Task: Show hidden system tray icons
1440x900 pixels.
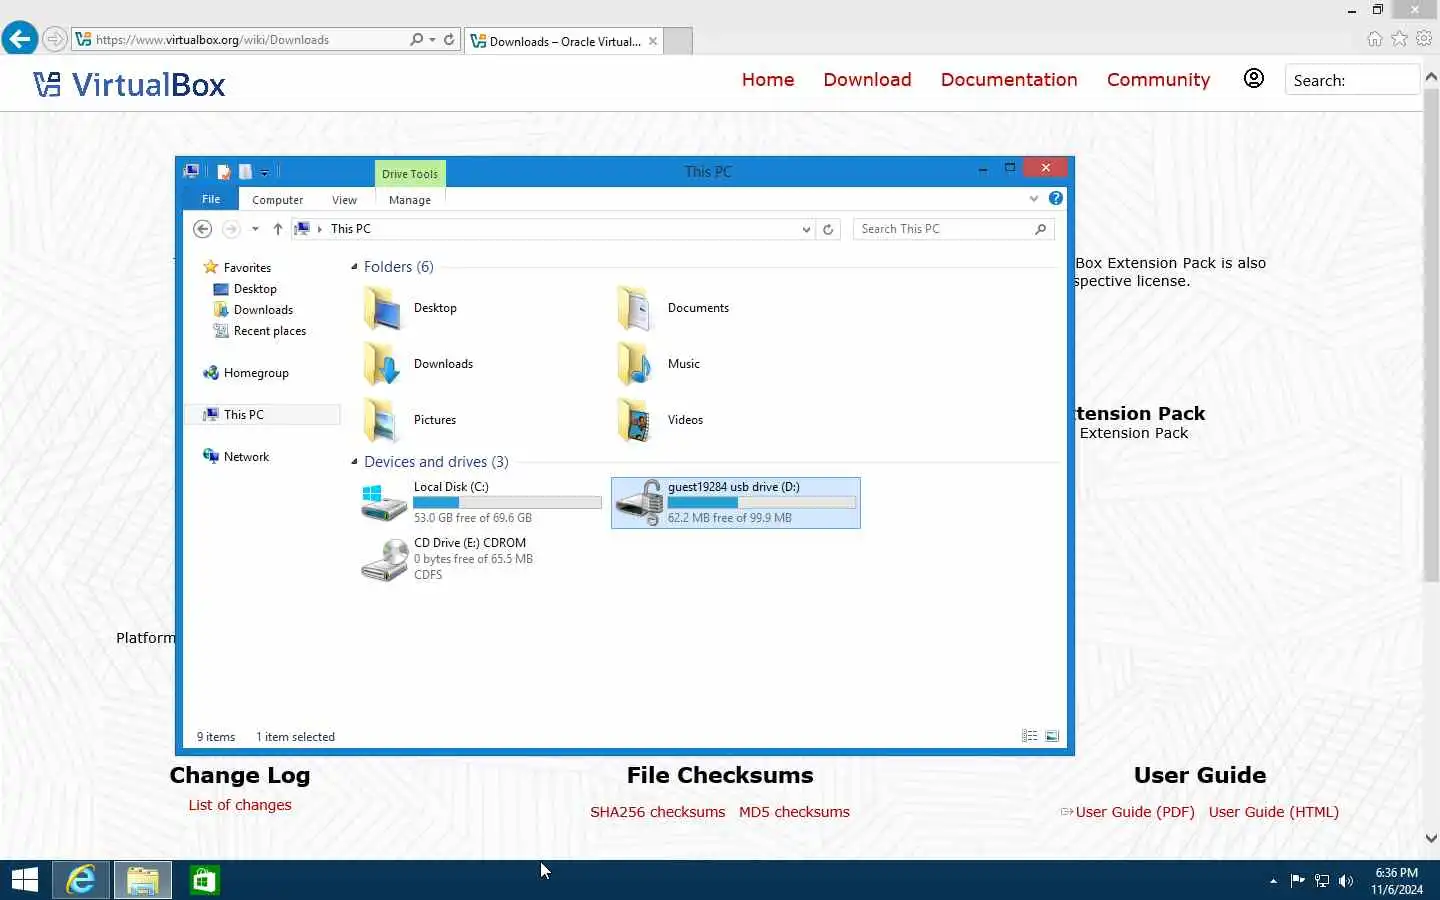Action: 1273,881
